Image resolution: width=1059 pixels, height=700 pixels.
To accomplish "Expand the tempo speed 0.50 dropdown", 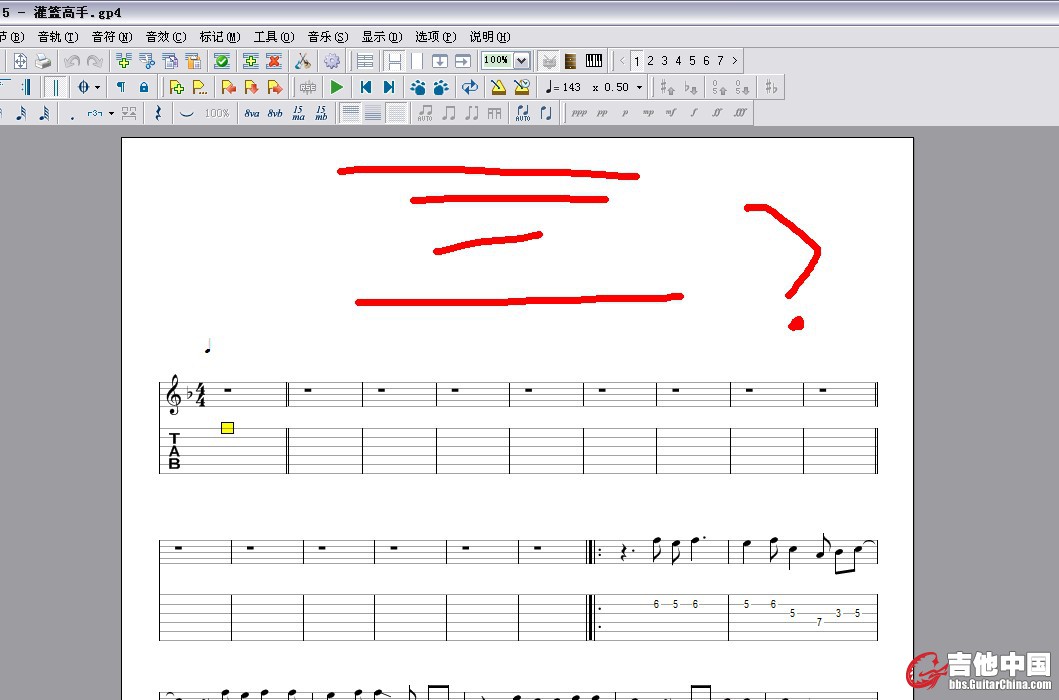I will (x=639, y=87).
